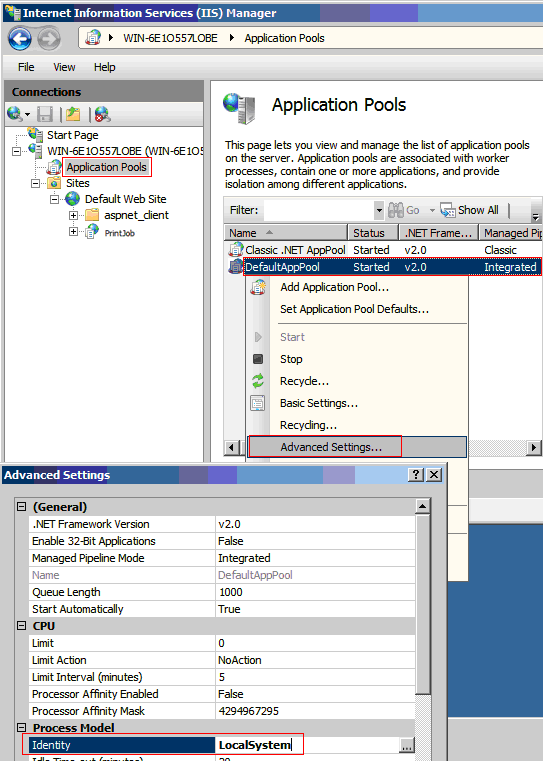This screenshot has width=543, height=761.
Task: Click the Delete connection icon with red X
Action: pyautogui.click(x=102, y=114)
